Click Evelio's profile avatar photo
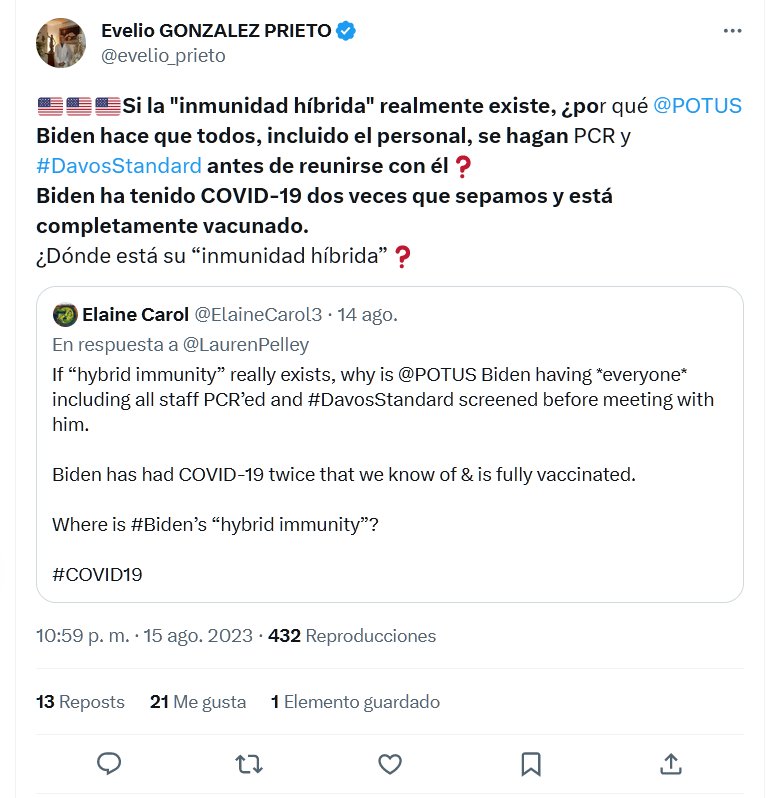Screen dimensions: 770x798 pos(61,43)
